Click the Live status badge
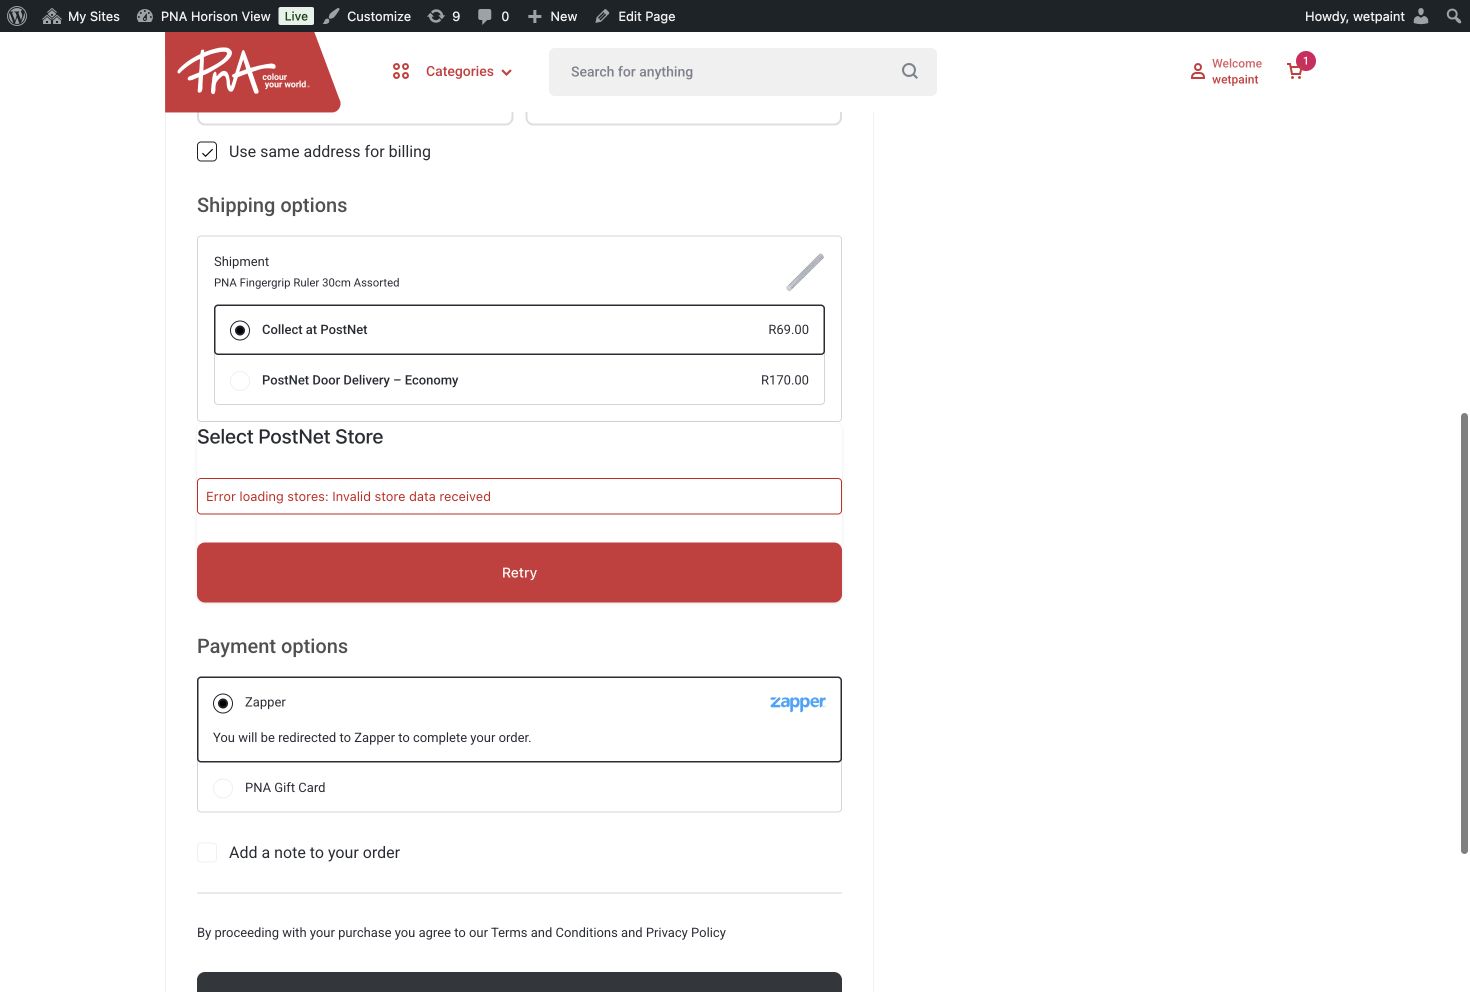Screen dimensions: 1470x992 click(296, 16)
